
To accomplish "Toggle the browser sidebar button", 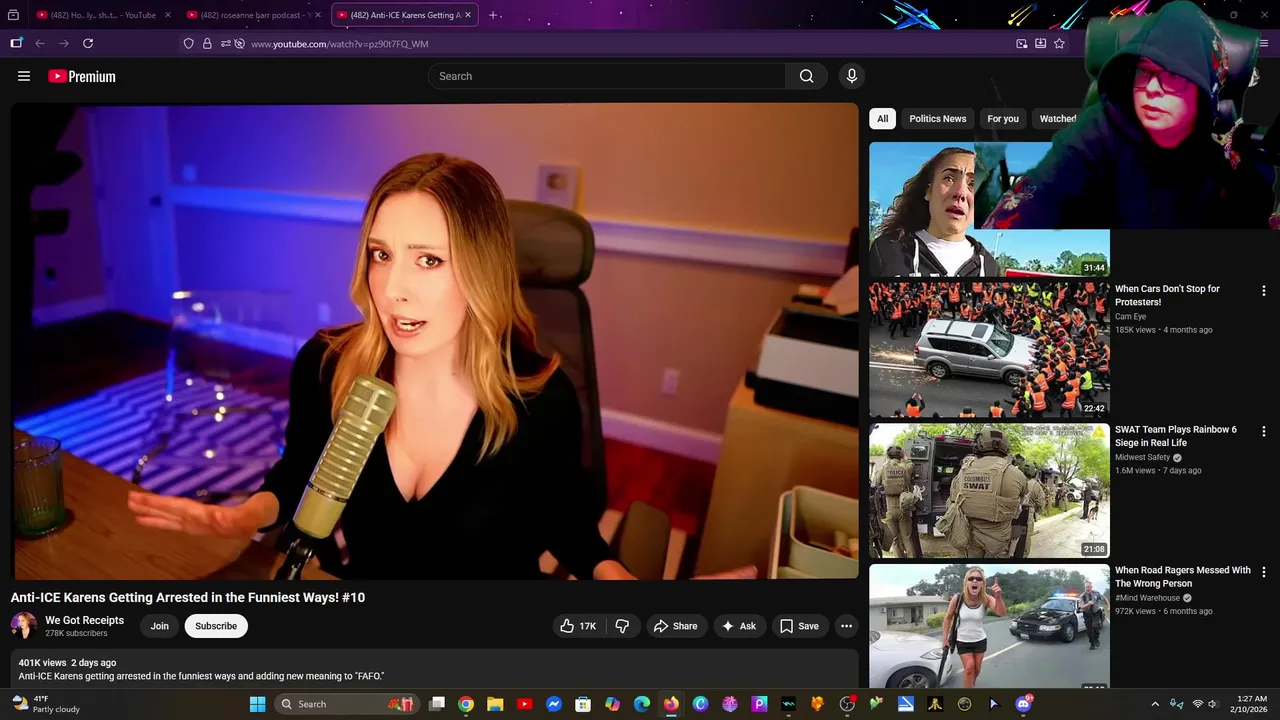I will [16, 44].
